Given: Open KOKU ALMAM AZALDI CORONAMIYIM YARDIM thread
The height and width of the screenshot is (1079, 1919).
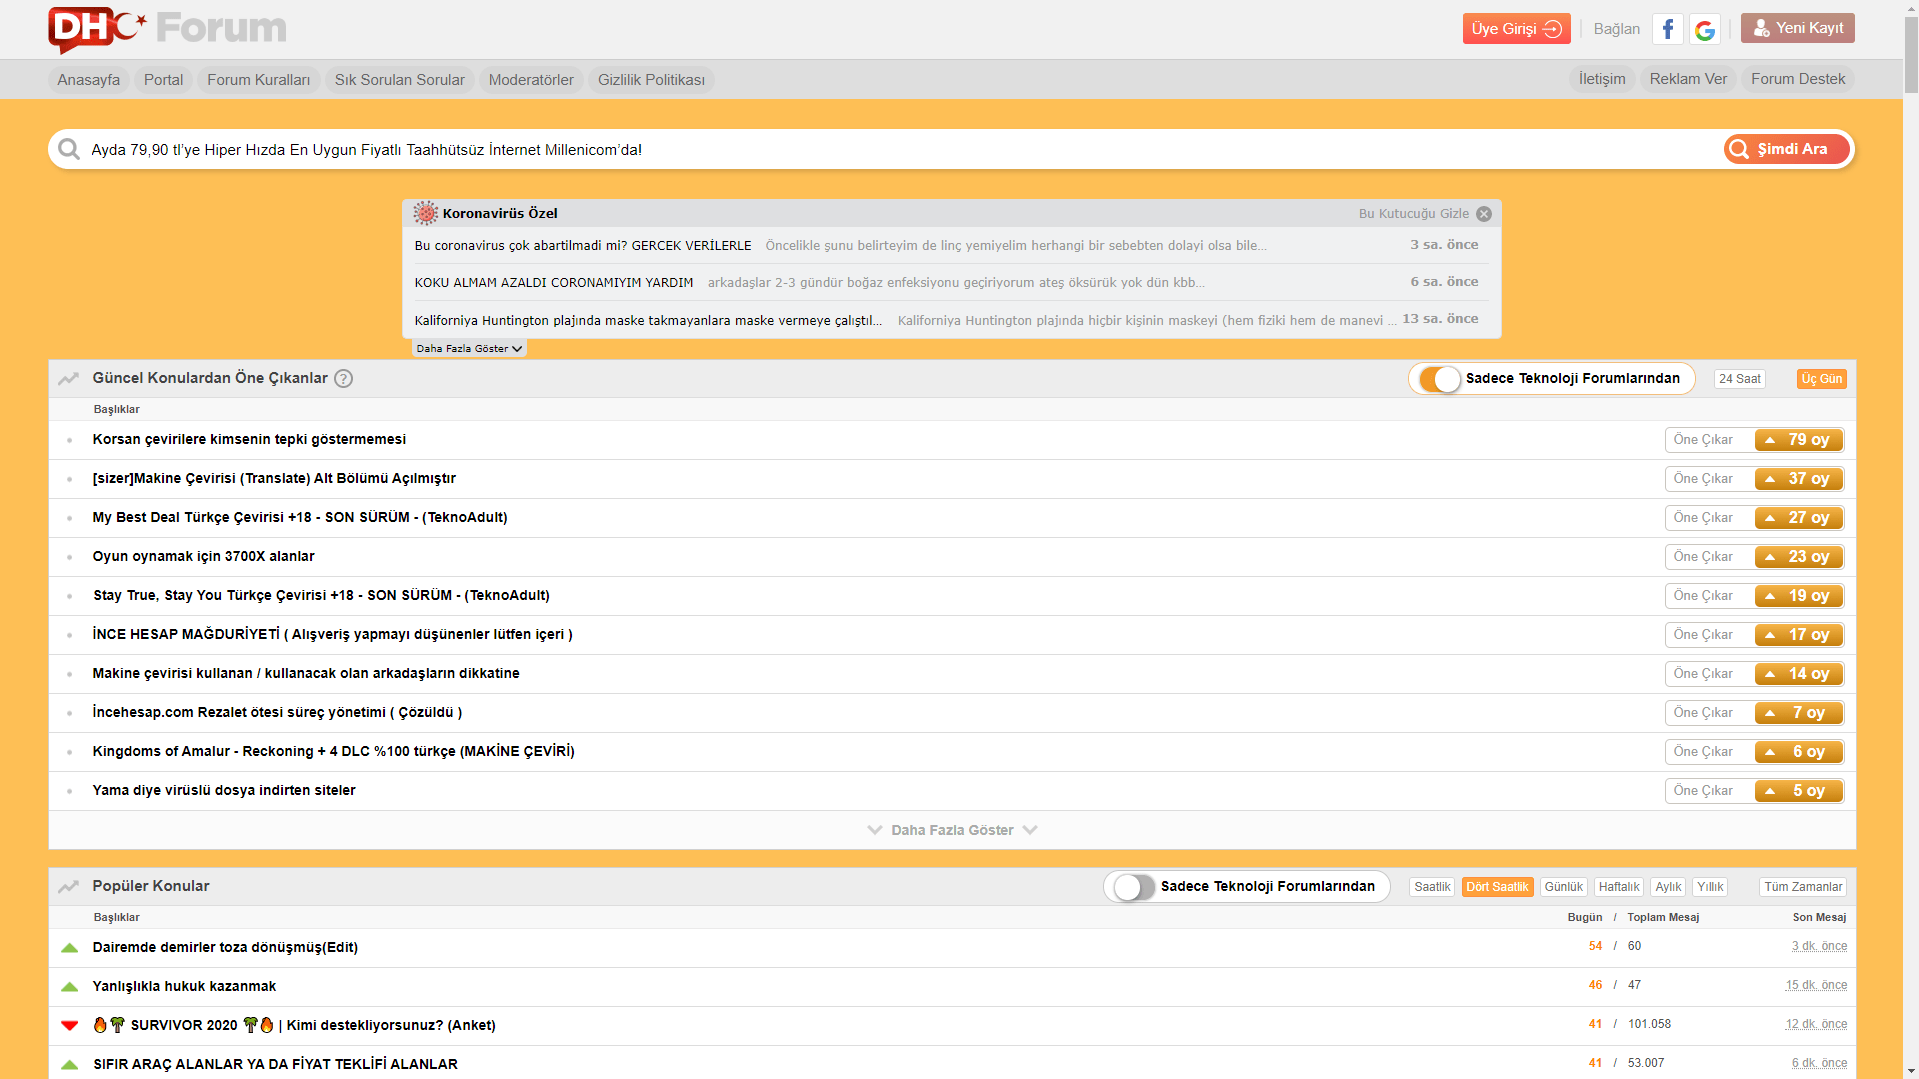Looking at the screenshot, I should pos(554,283).
